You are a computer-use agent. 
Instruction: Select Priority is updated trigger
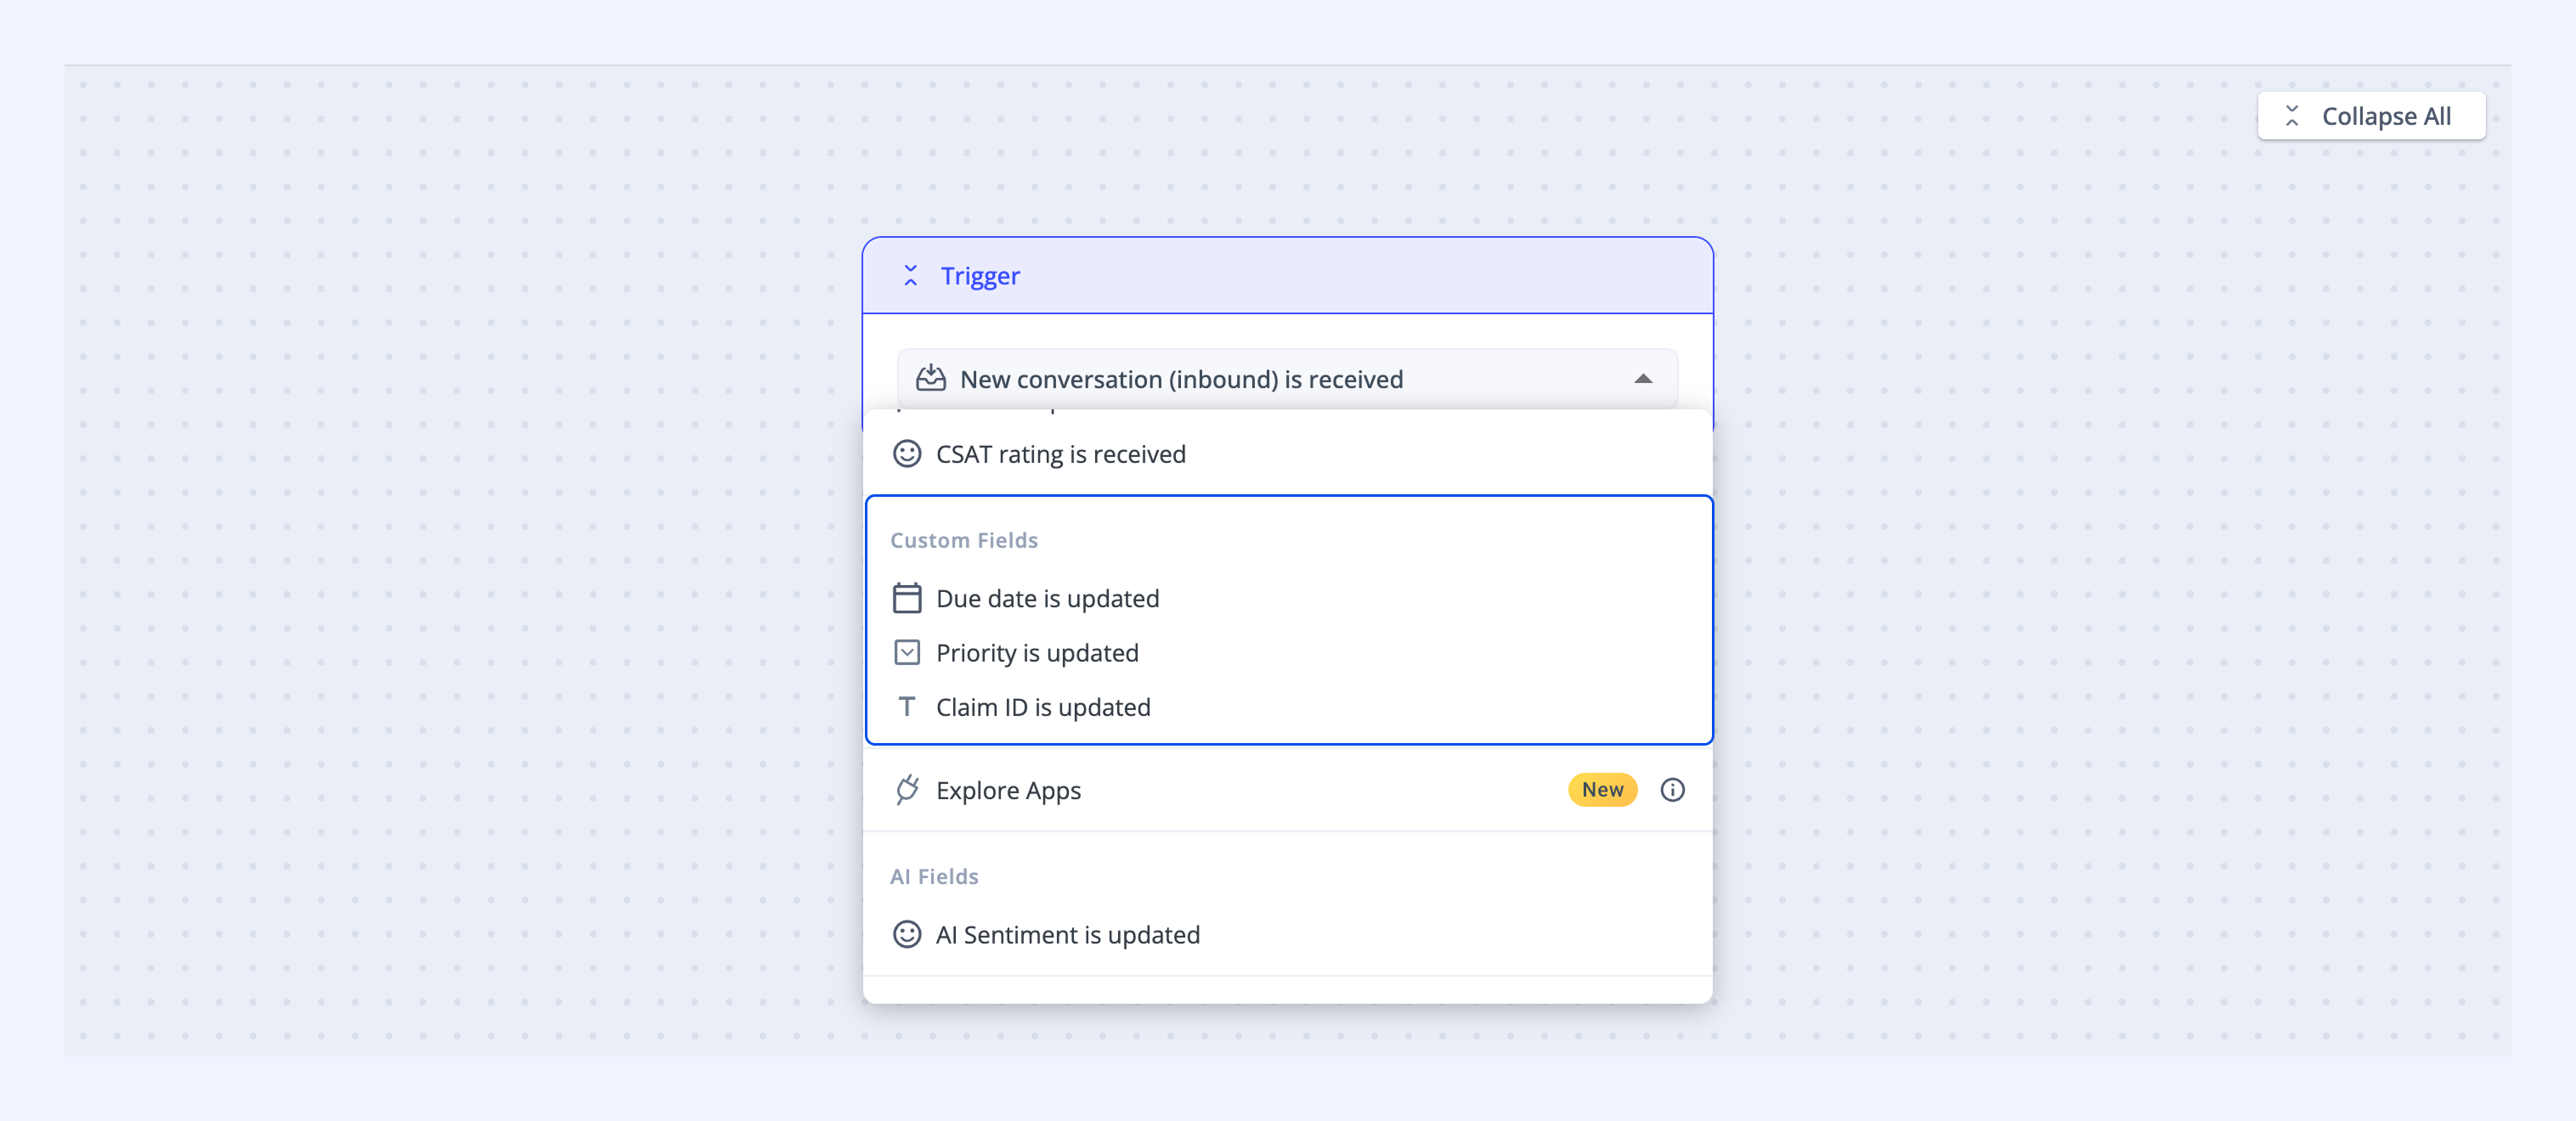click(x=1287, y=653)
